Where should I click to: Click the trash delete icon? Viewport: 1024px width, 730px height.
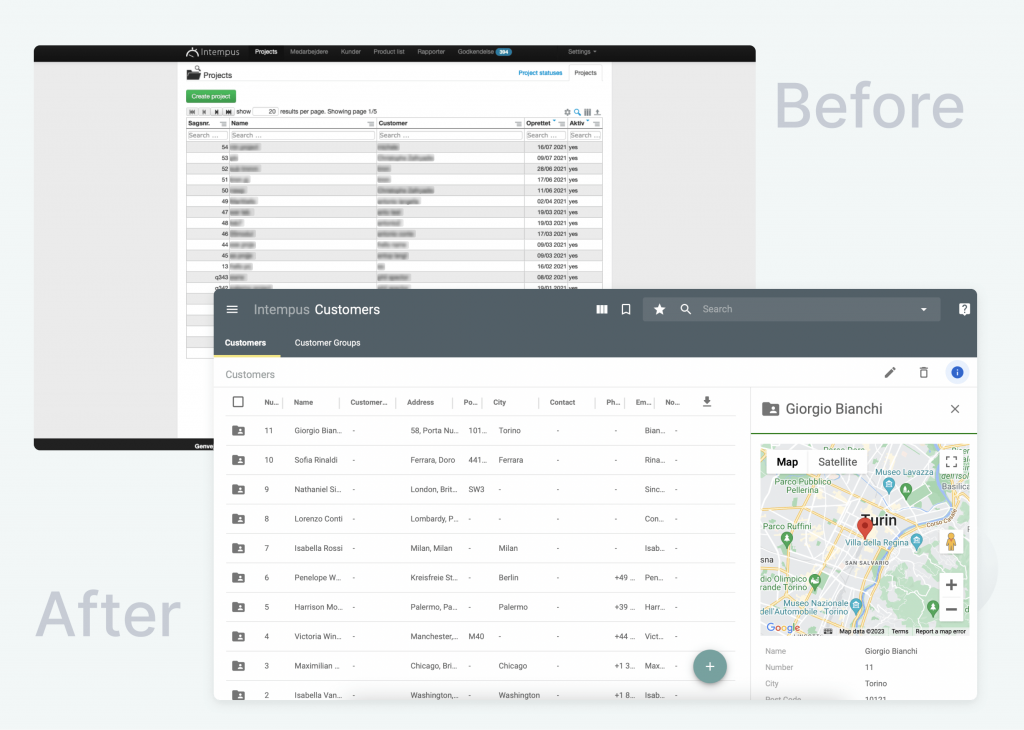coord(924,373)
